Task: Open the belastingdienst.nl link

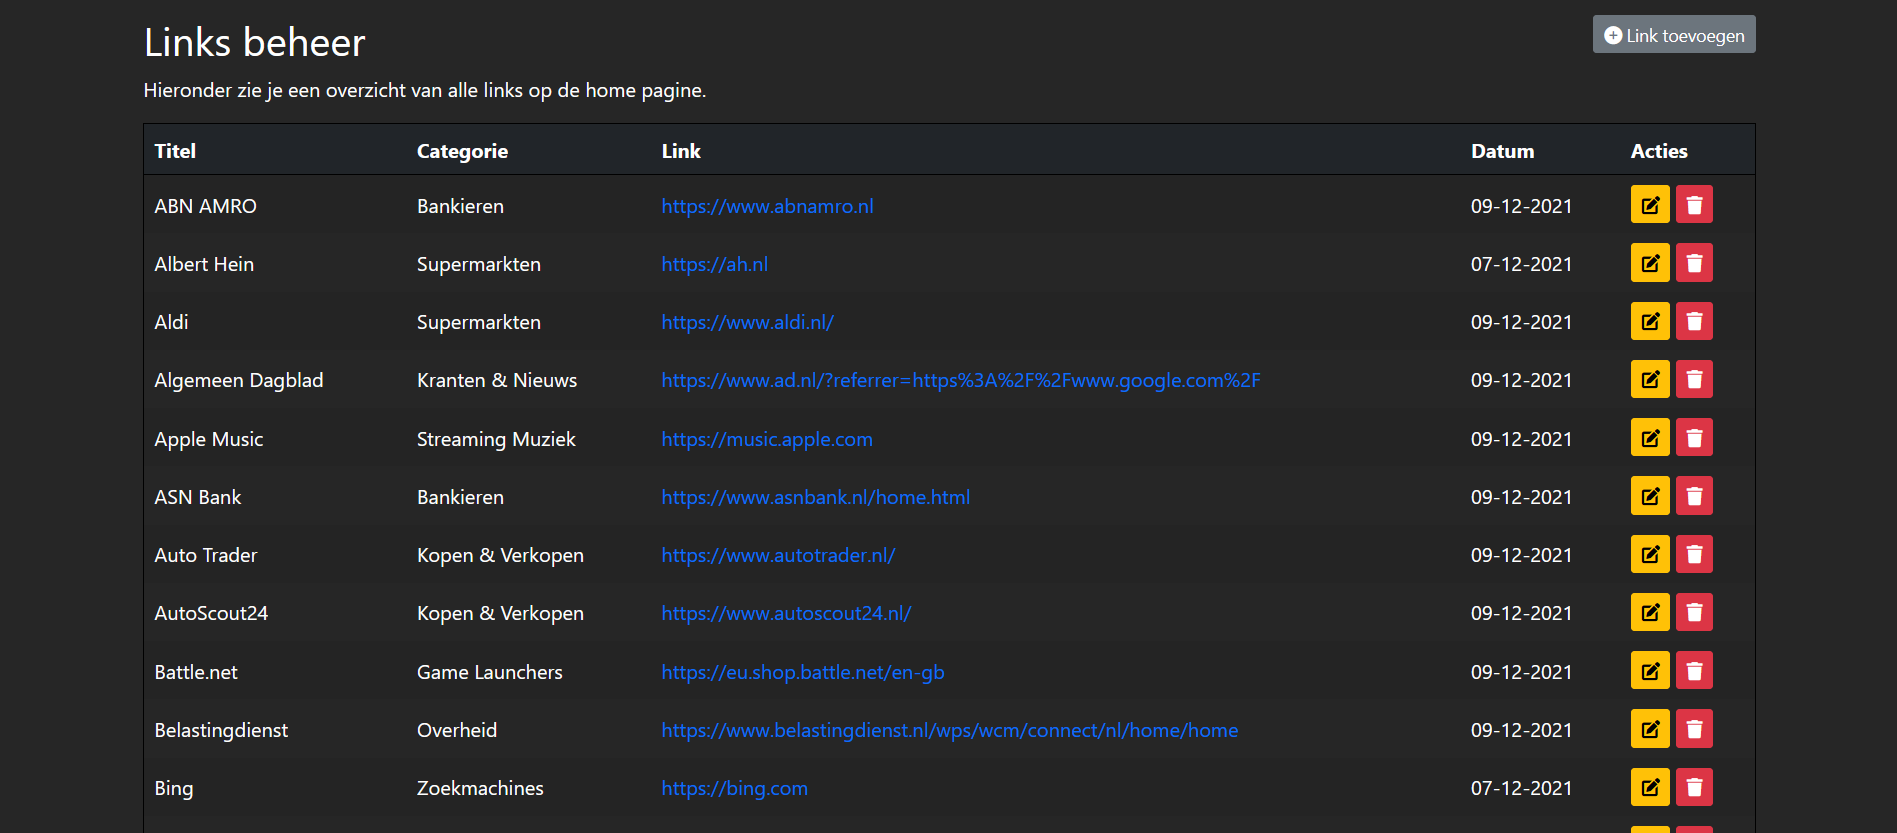Action: coord(950,730)
